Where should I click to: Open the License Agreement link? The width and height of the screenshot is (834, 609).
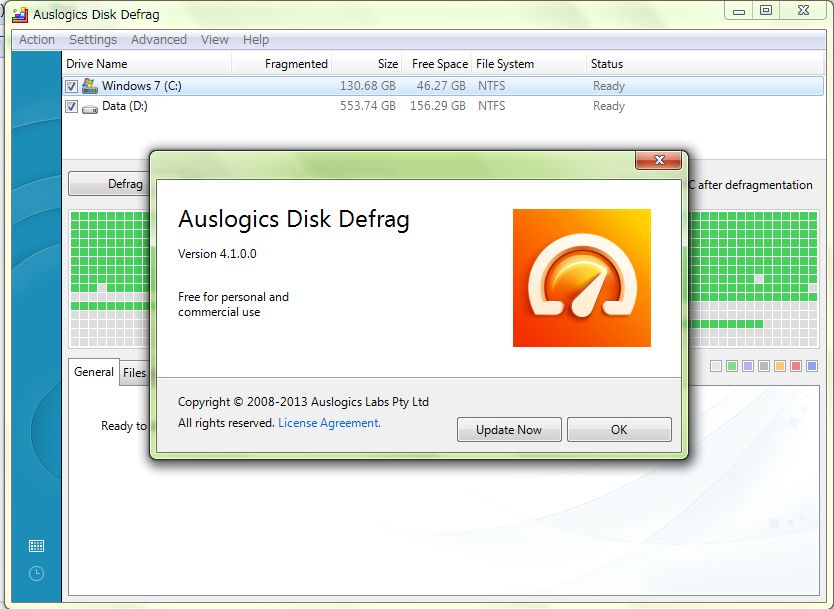(329, 423)
